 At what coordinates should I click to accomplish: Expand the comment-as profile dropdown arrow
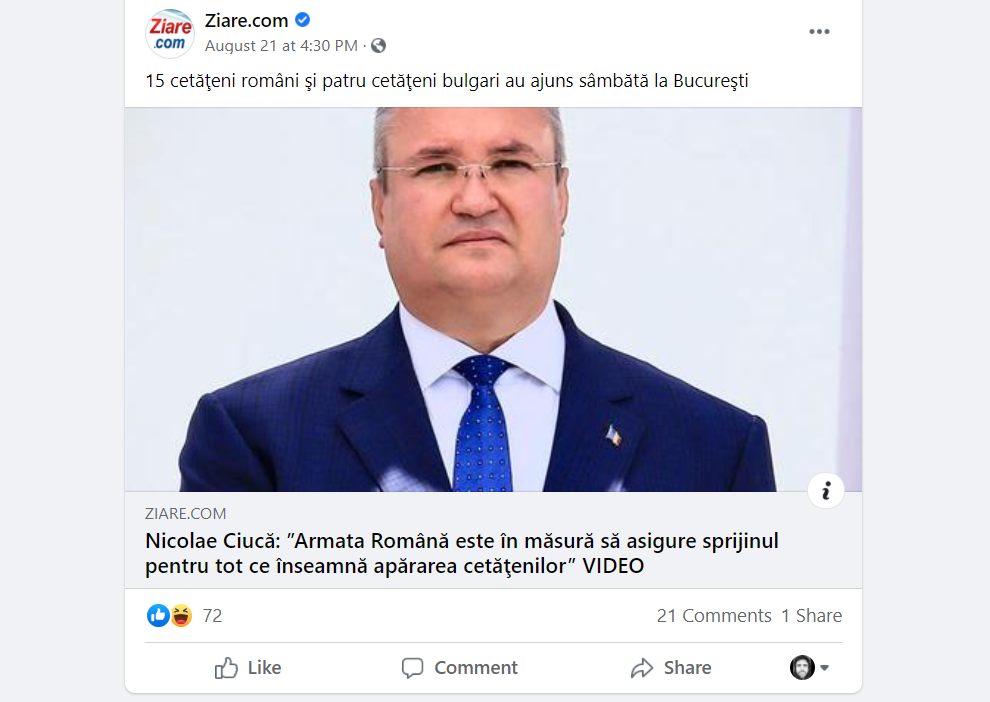click(824, 668)
